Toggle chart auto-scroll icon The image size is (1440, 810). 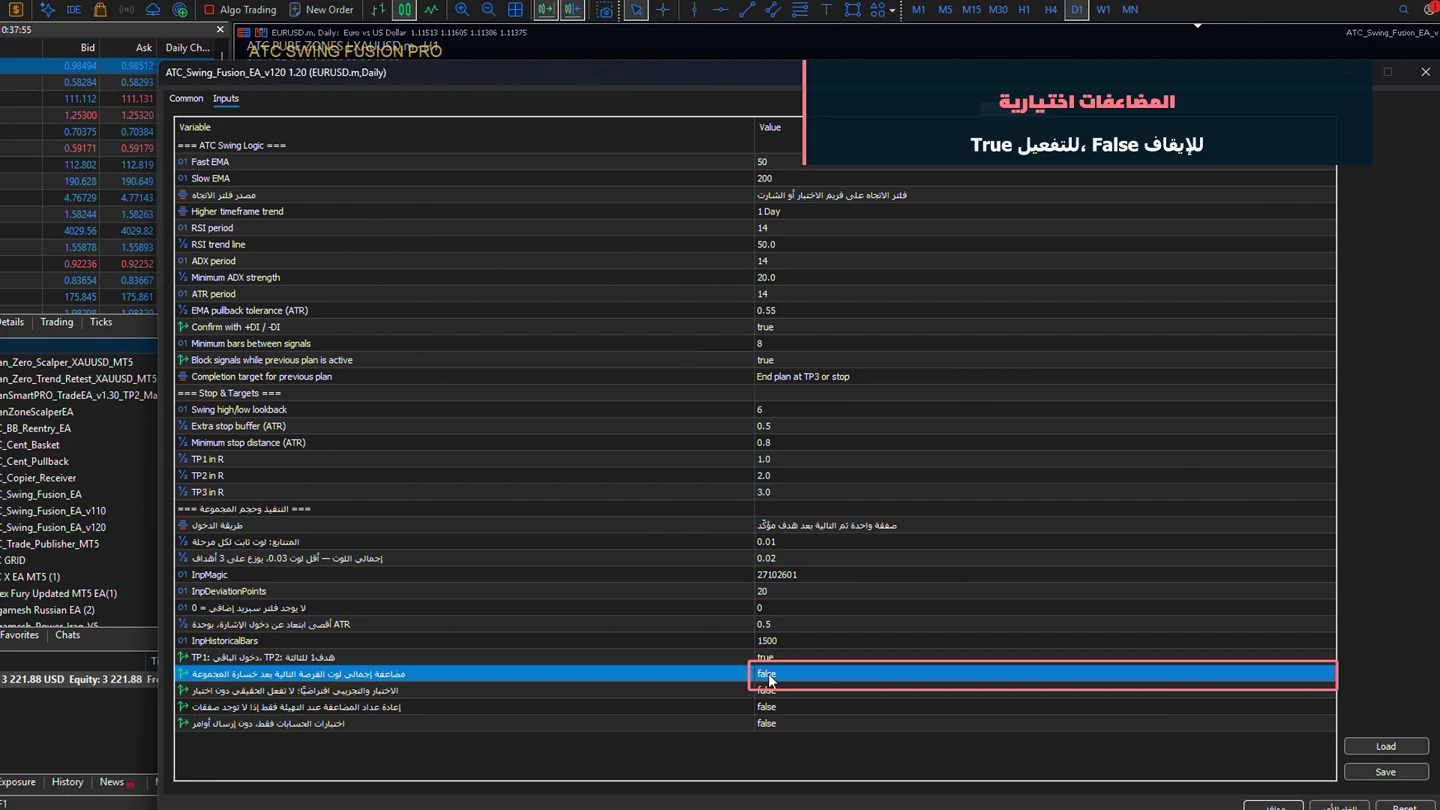(546, 10)
